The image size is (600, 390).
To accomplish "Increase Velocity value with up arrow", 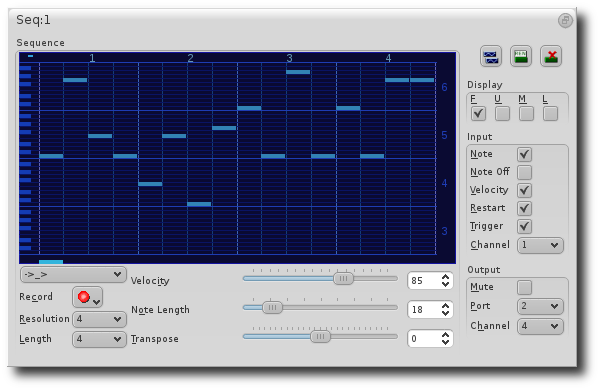I will point(445,277).
